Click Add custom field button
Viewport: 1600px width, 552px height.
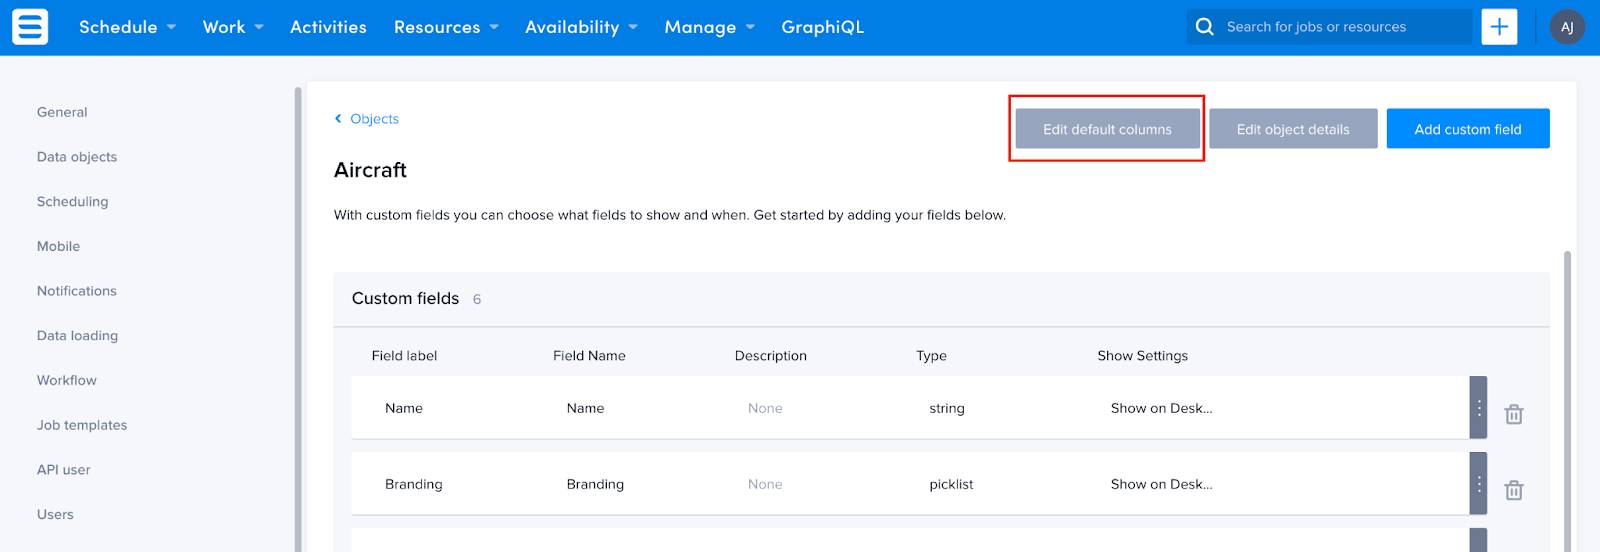[1468, 129]
